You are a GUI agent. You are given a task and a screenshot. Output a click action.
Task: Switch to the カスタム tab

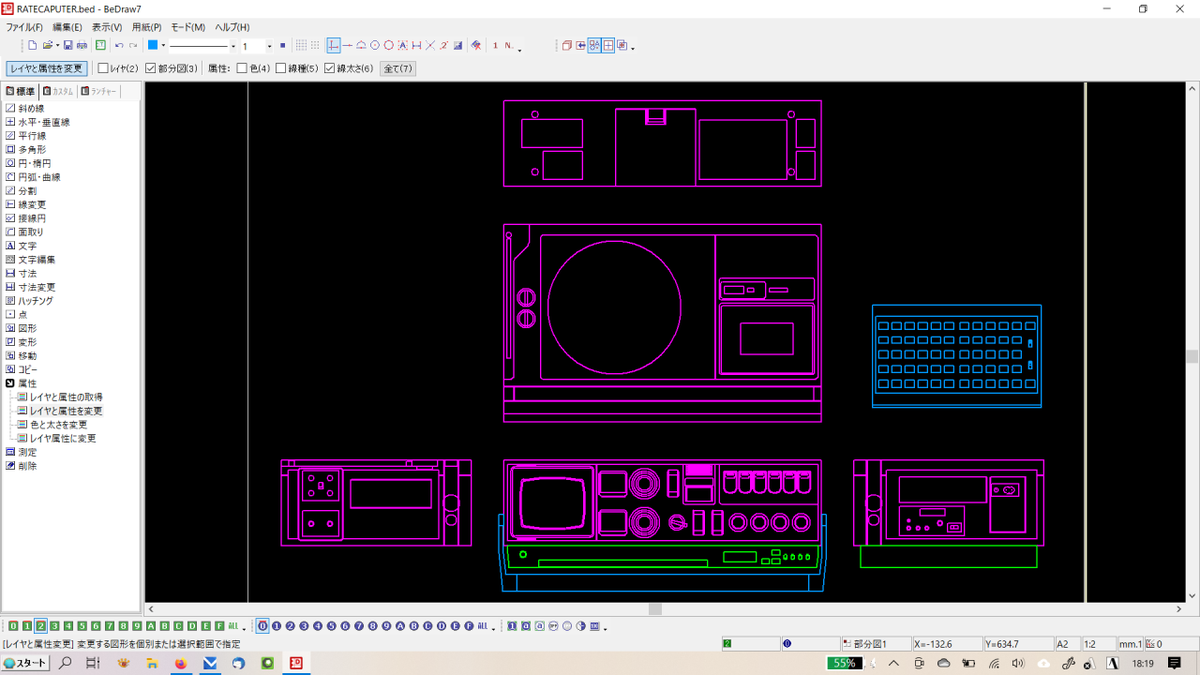(59, 91)
